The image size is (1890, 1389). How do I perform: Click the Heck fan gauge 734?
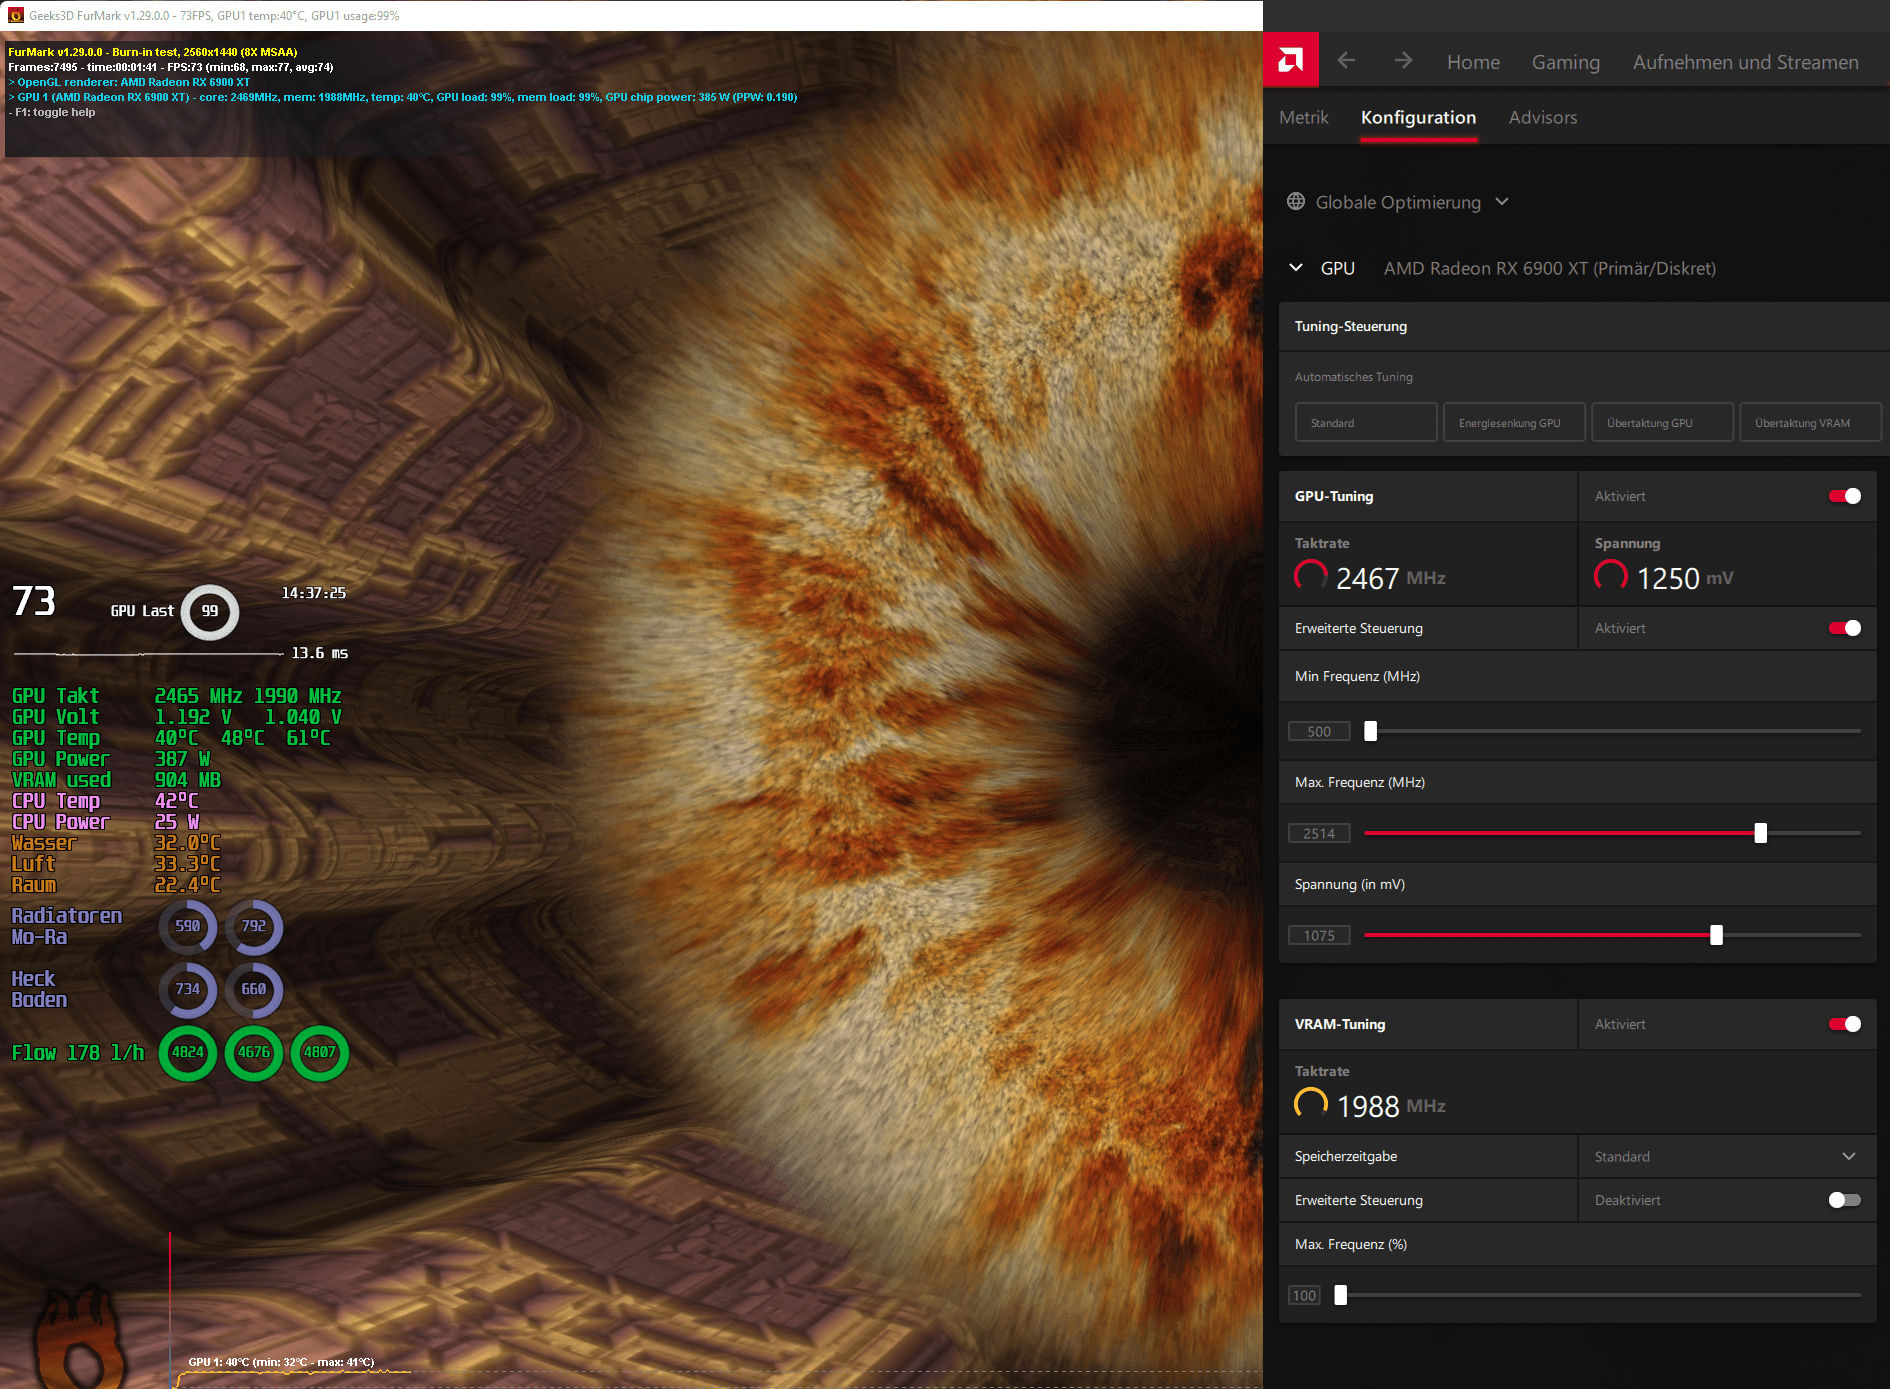point(188,990)
